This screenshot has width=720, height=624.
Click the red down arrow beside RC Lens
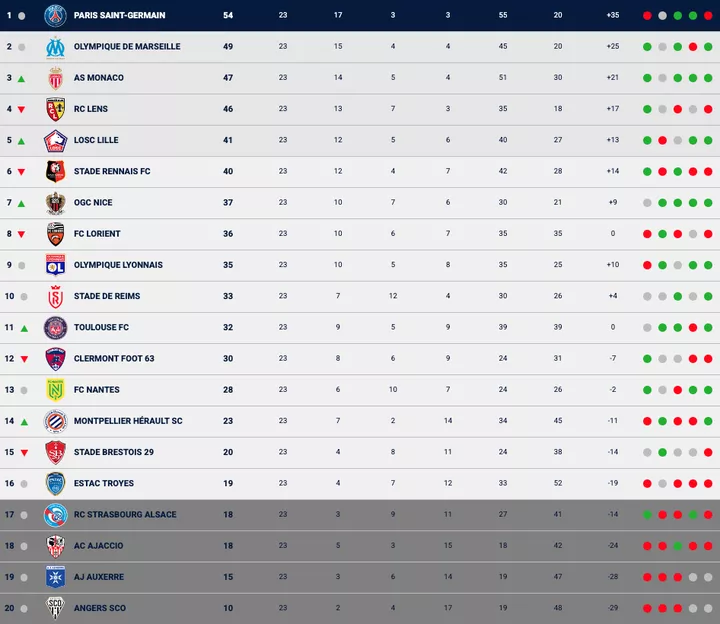(21, 110)
